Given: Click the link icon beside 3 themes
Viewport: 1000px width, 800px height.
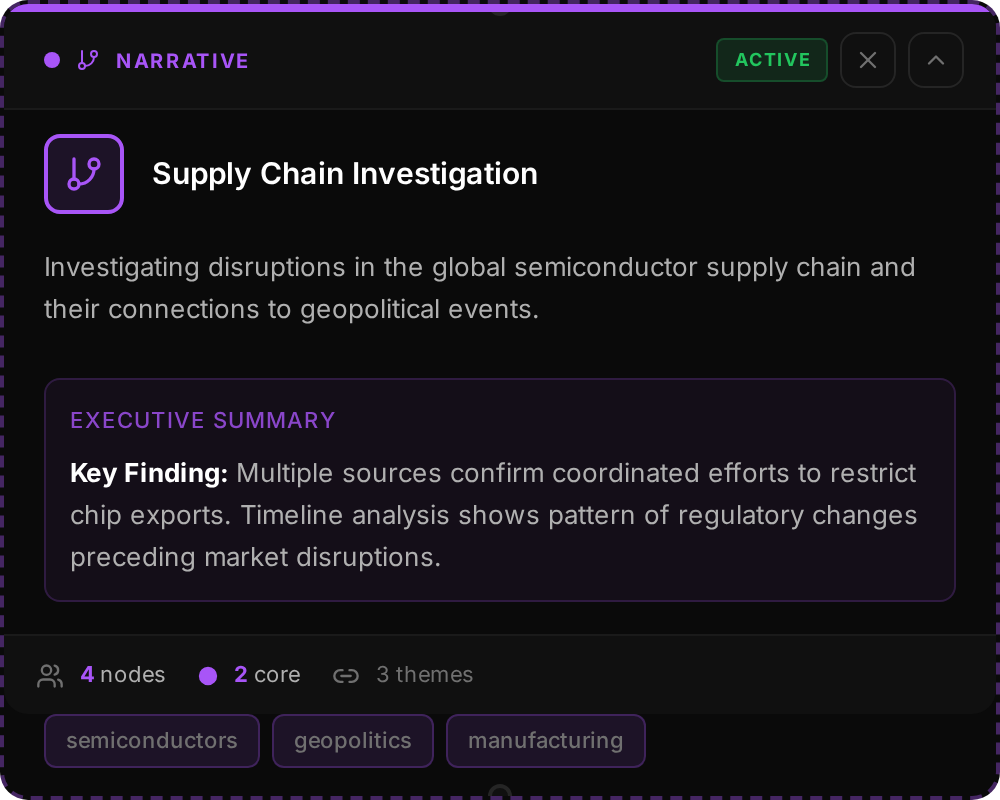Looking at the screenshot, I should [346, 676].
